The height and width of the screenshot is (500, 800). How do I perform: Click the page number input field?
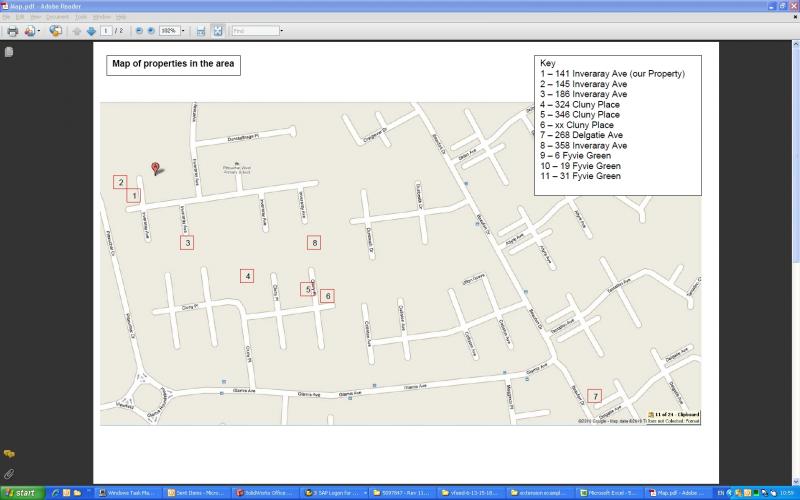pos(105,31)
